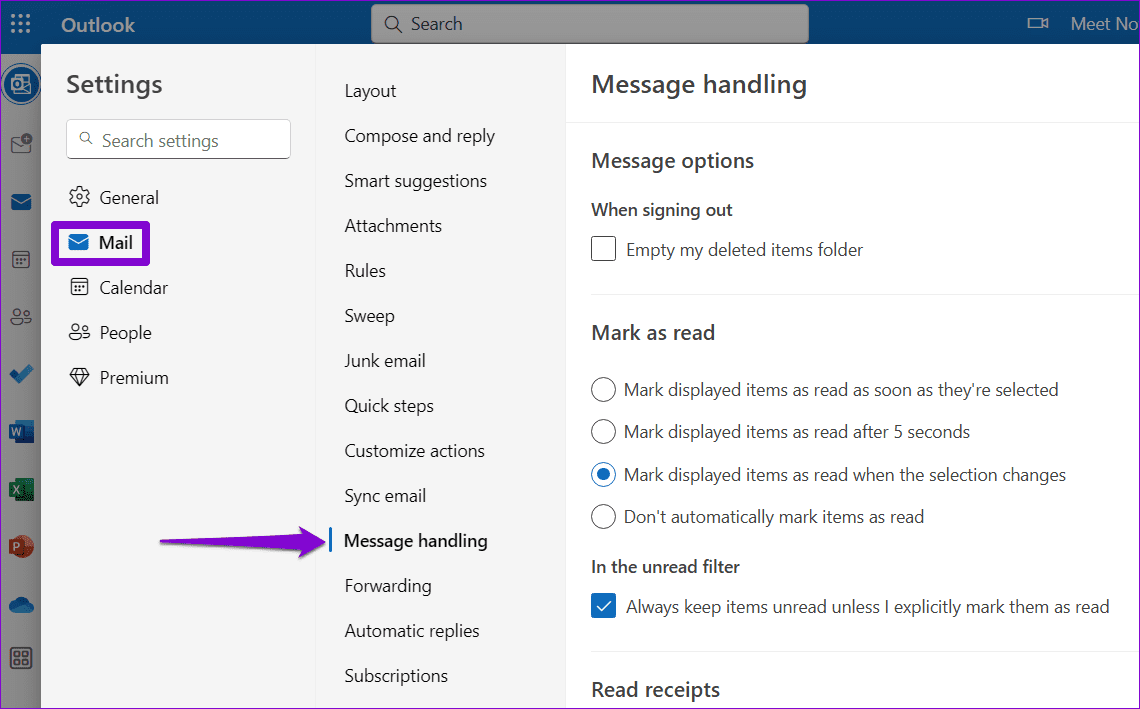1140x709 pixels.
Task: Open Excel from the sidebar icons
Action: tap(21, 488)
